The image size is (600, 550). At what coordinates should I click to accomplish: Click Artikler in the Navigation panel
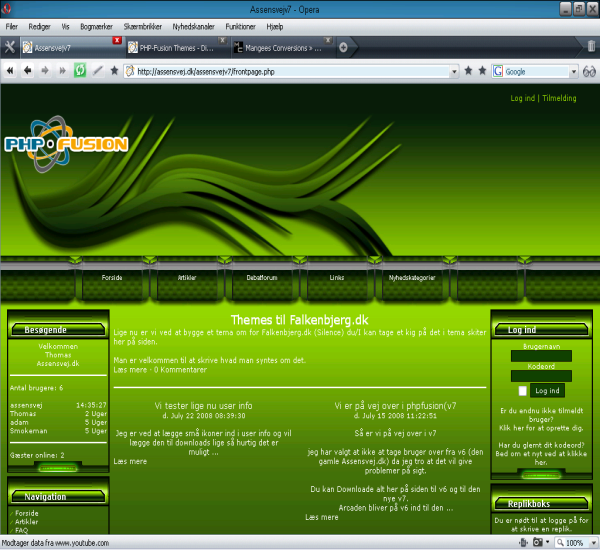[x=26, y=522]
